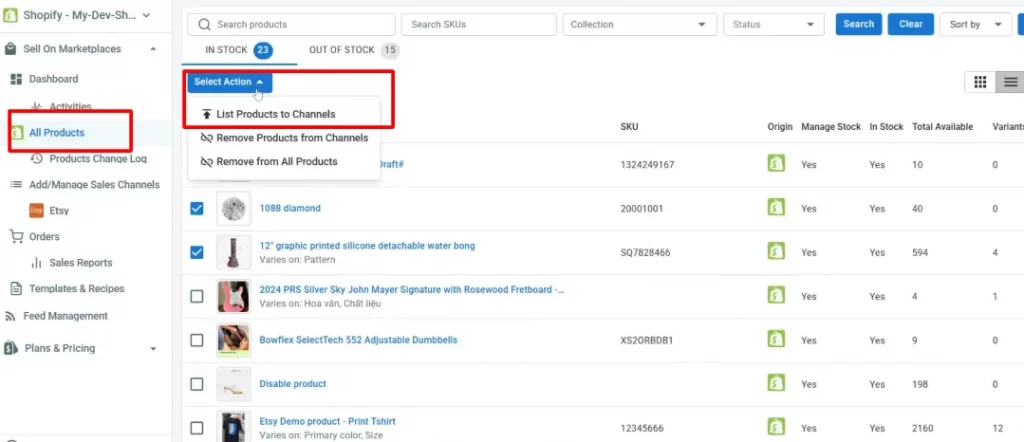Click the Search SKUs input field
Viewport: 1024px width, 442px height.
[479, 25]
